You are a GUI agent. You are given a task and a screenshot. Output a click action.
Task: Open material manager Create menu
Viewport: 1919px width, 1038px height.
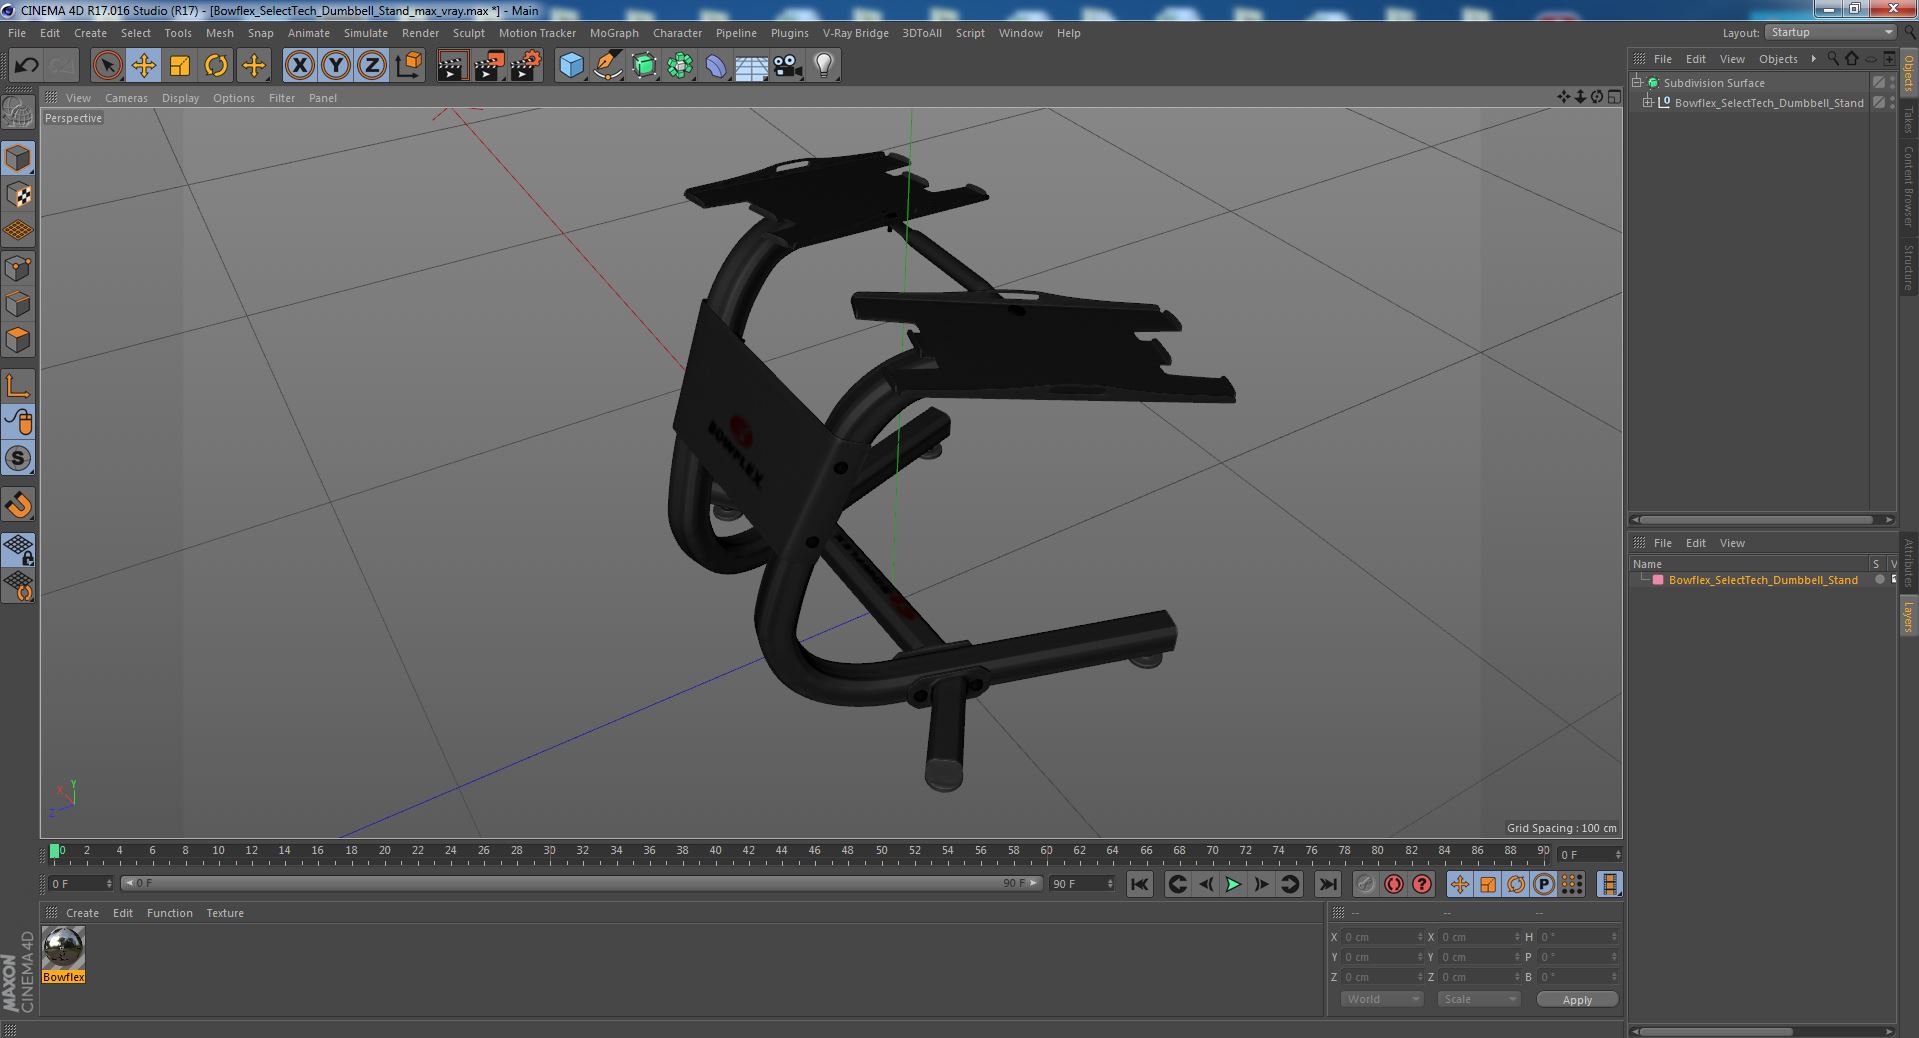(82, 913)
